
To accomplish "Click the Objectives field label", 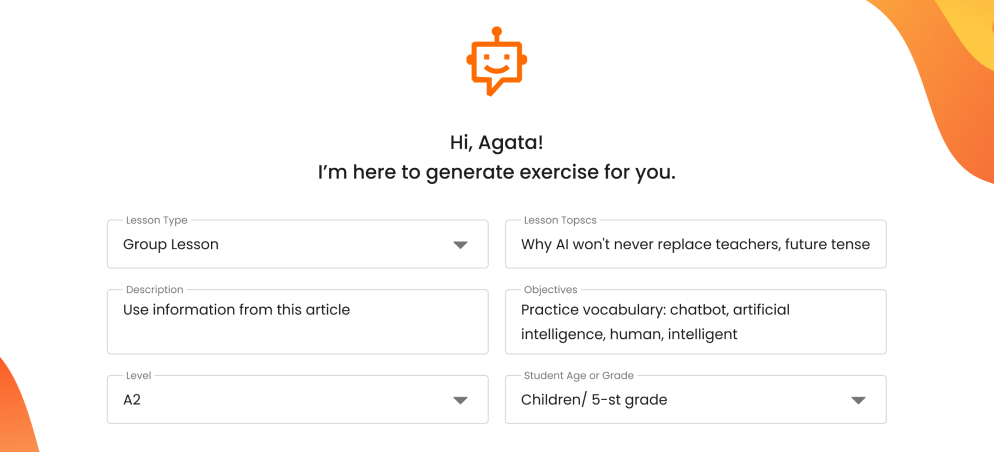I will pyautogui.click(x=550, y=290).
